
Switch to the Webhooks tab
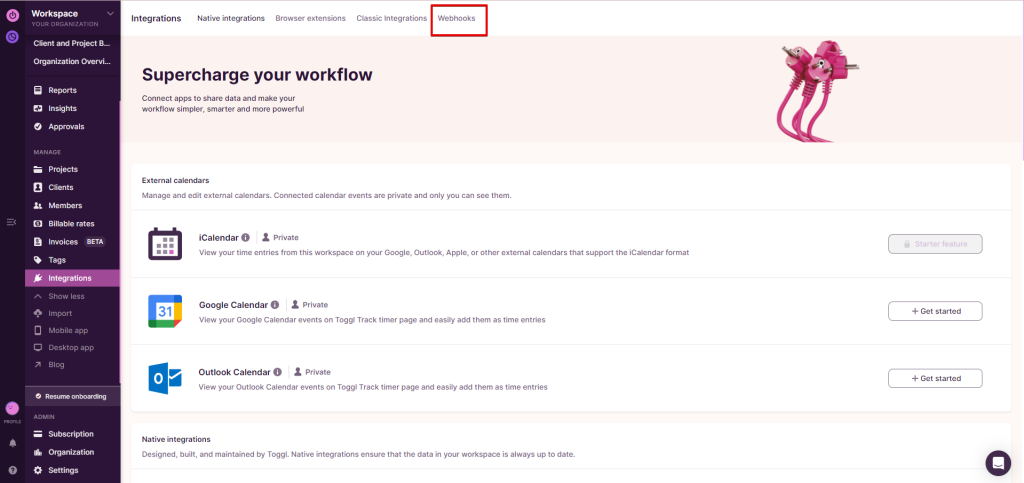[x=456, y=18]
